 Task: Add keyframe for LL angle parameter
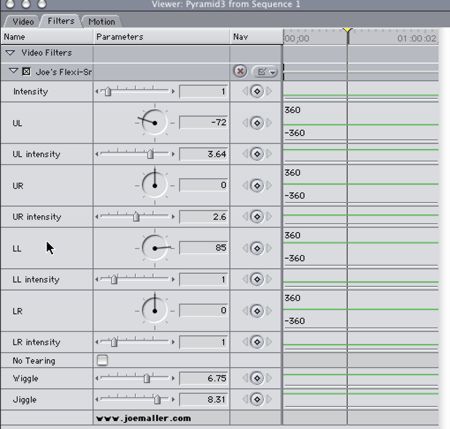(x=257, y=248)
